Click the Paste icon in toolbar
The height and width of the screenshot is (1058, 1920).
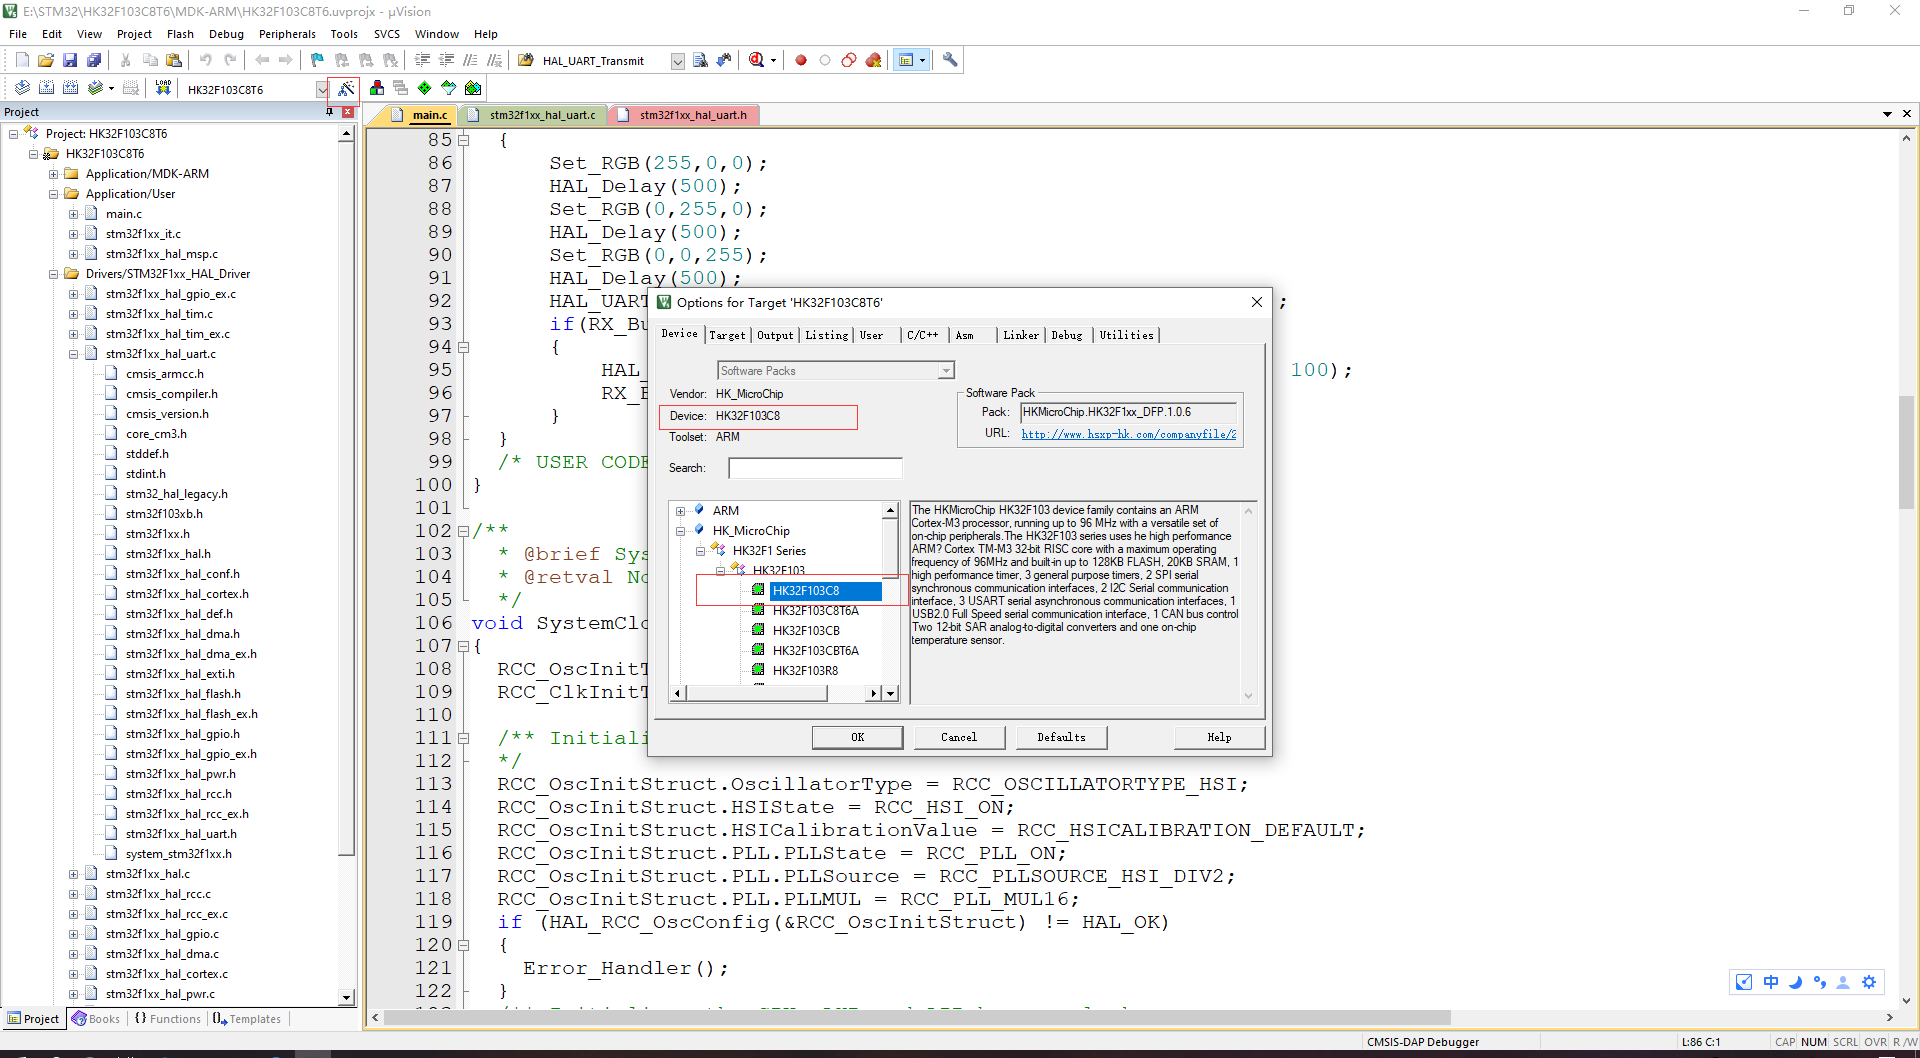174,60
